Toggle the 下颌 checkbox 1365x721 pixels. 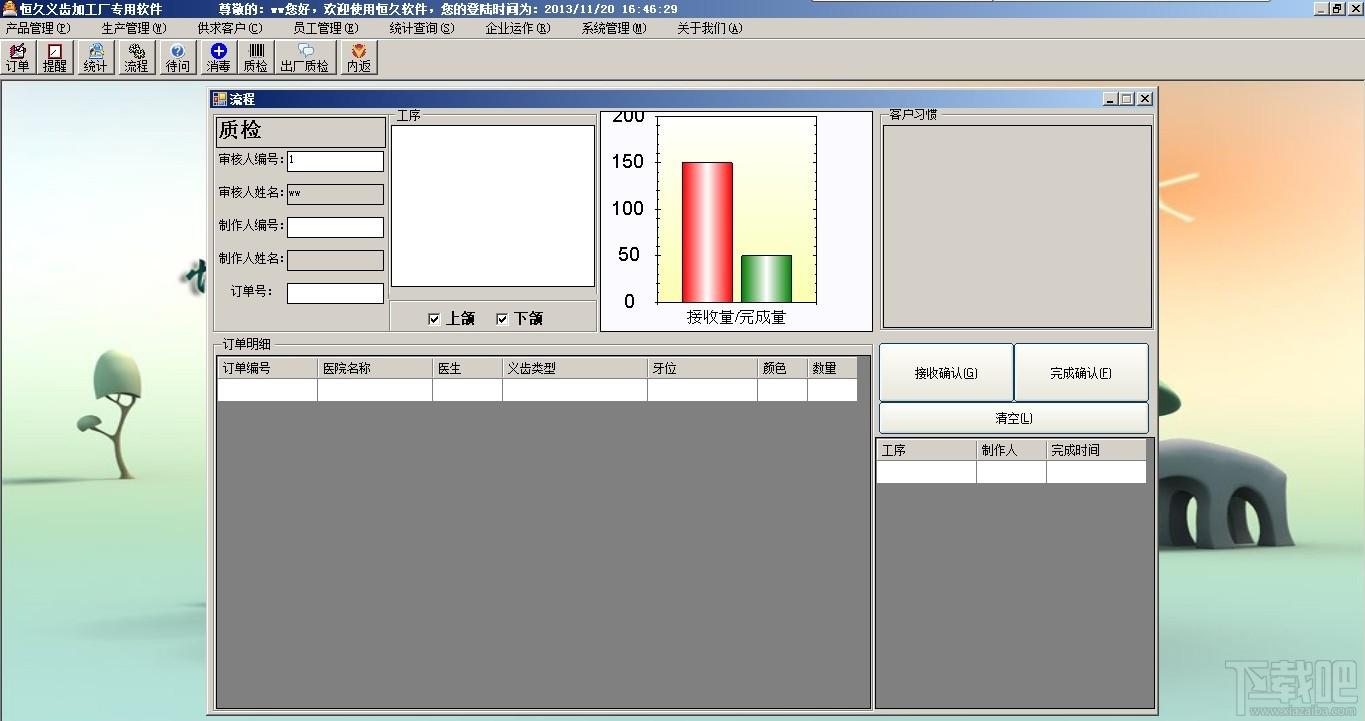click(502, 319)
